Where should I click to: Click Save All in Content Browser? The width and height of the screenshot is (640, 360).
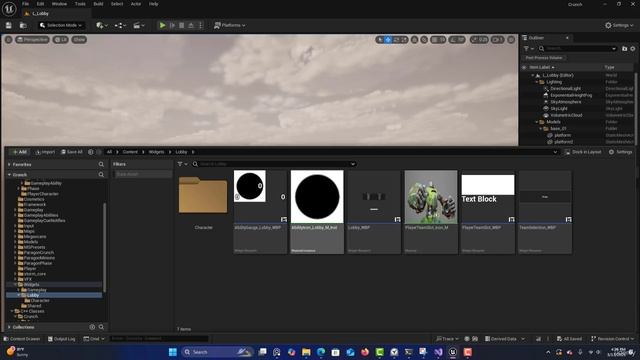coord(72,152)
